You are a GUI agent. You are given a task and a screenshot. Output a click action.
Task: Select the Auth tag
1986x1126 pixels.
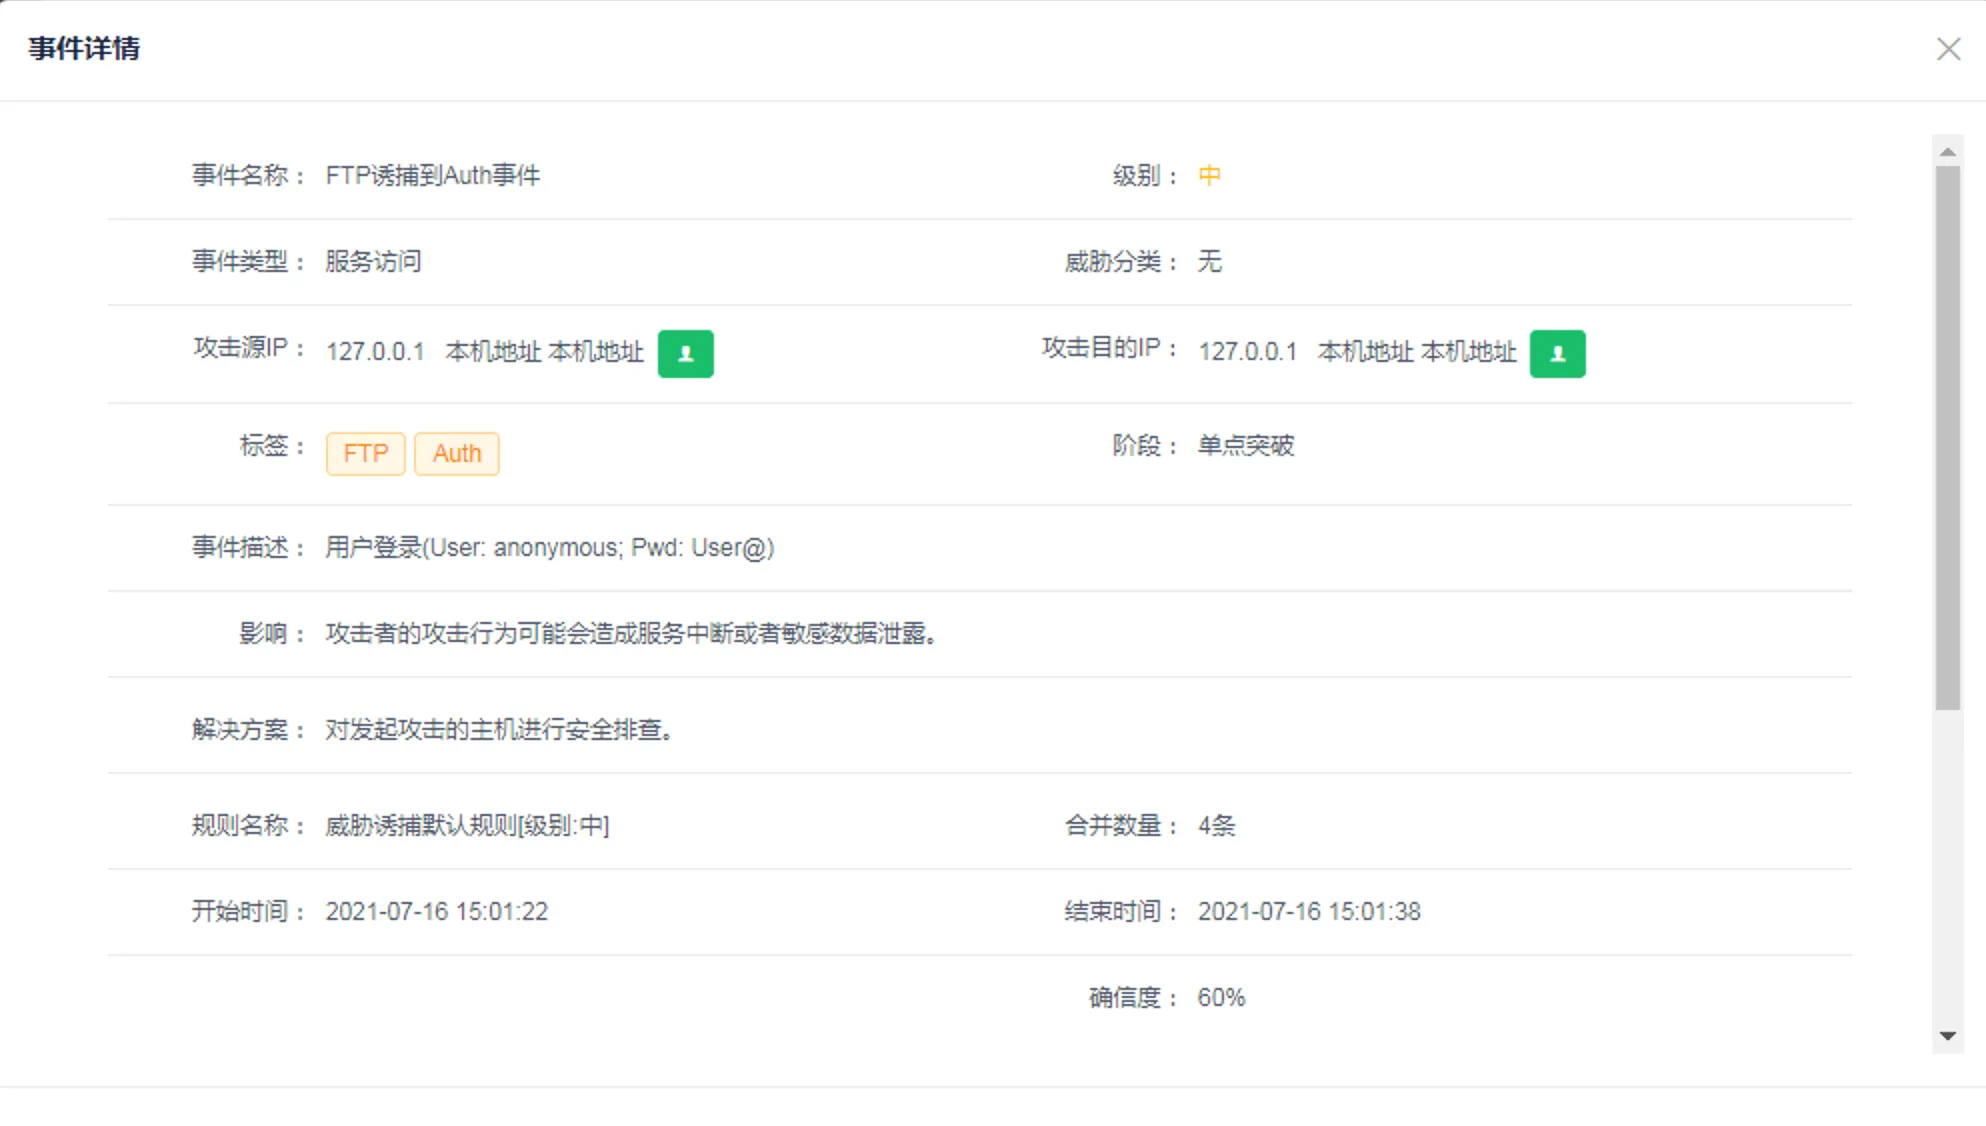tap(457, 453)
